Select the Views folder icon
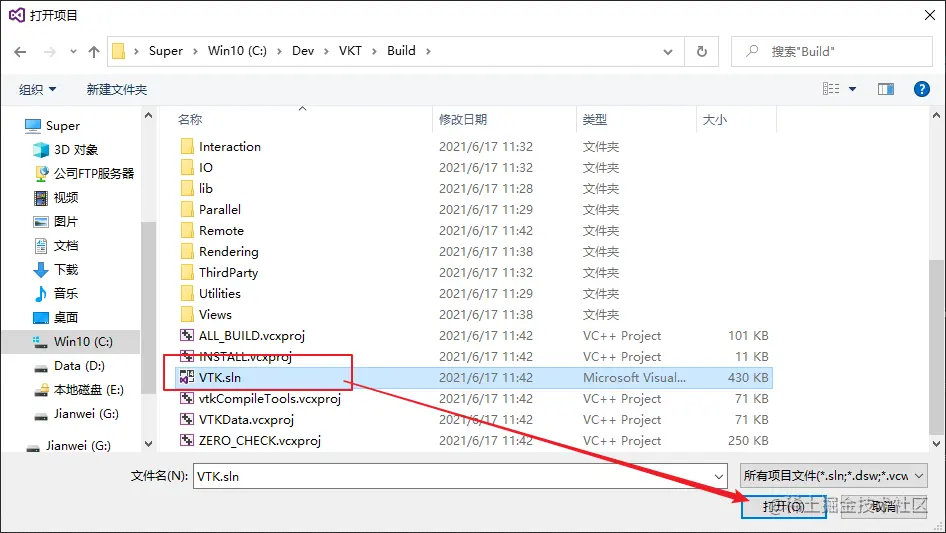 click(187, 314)
